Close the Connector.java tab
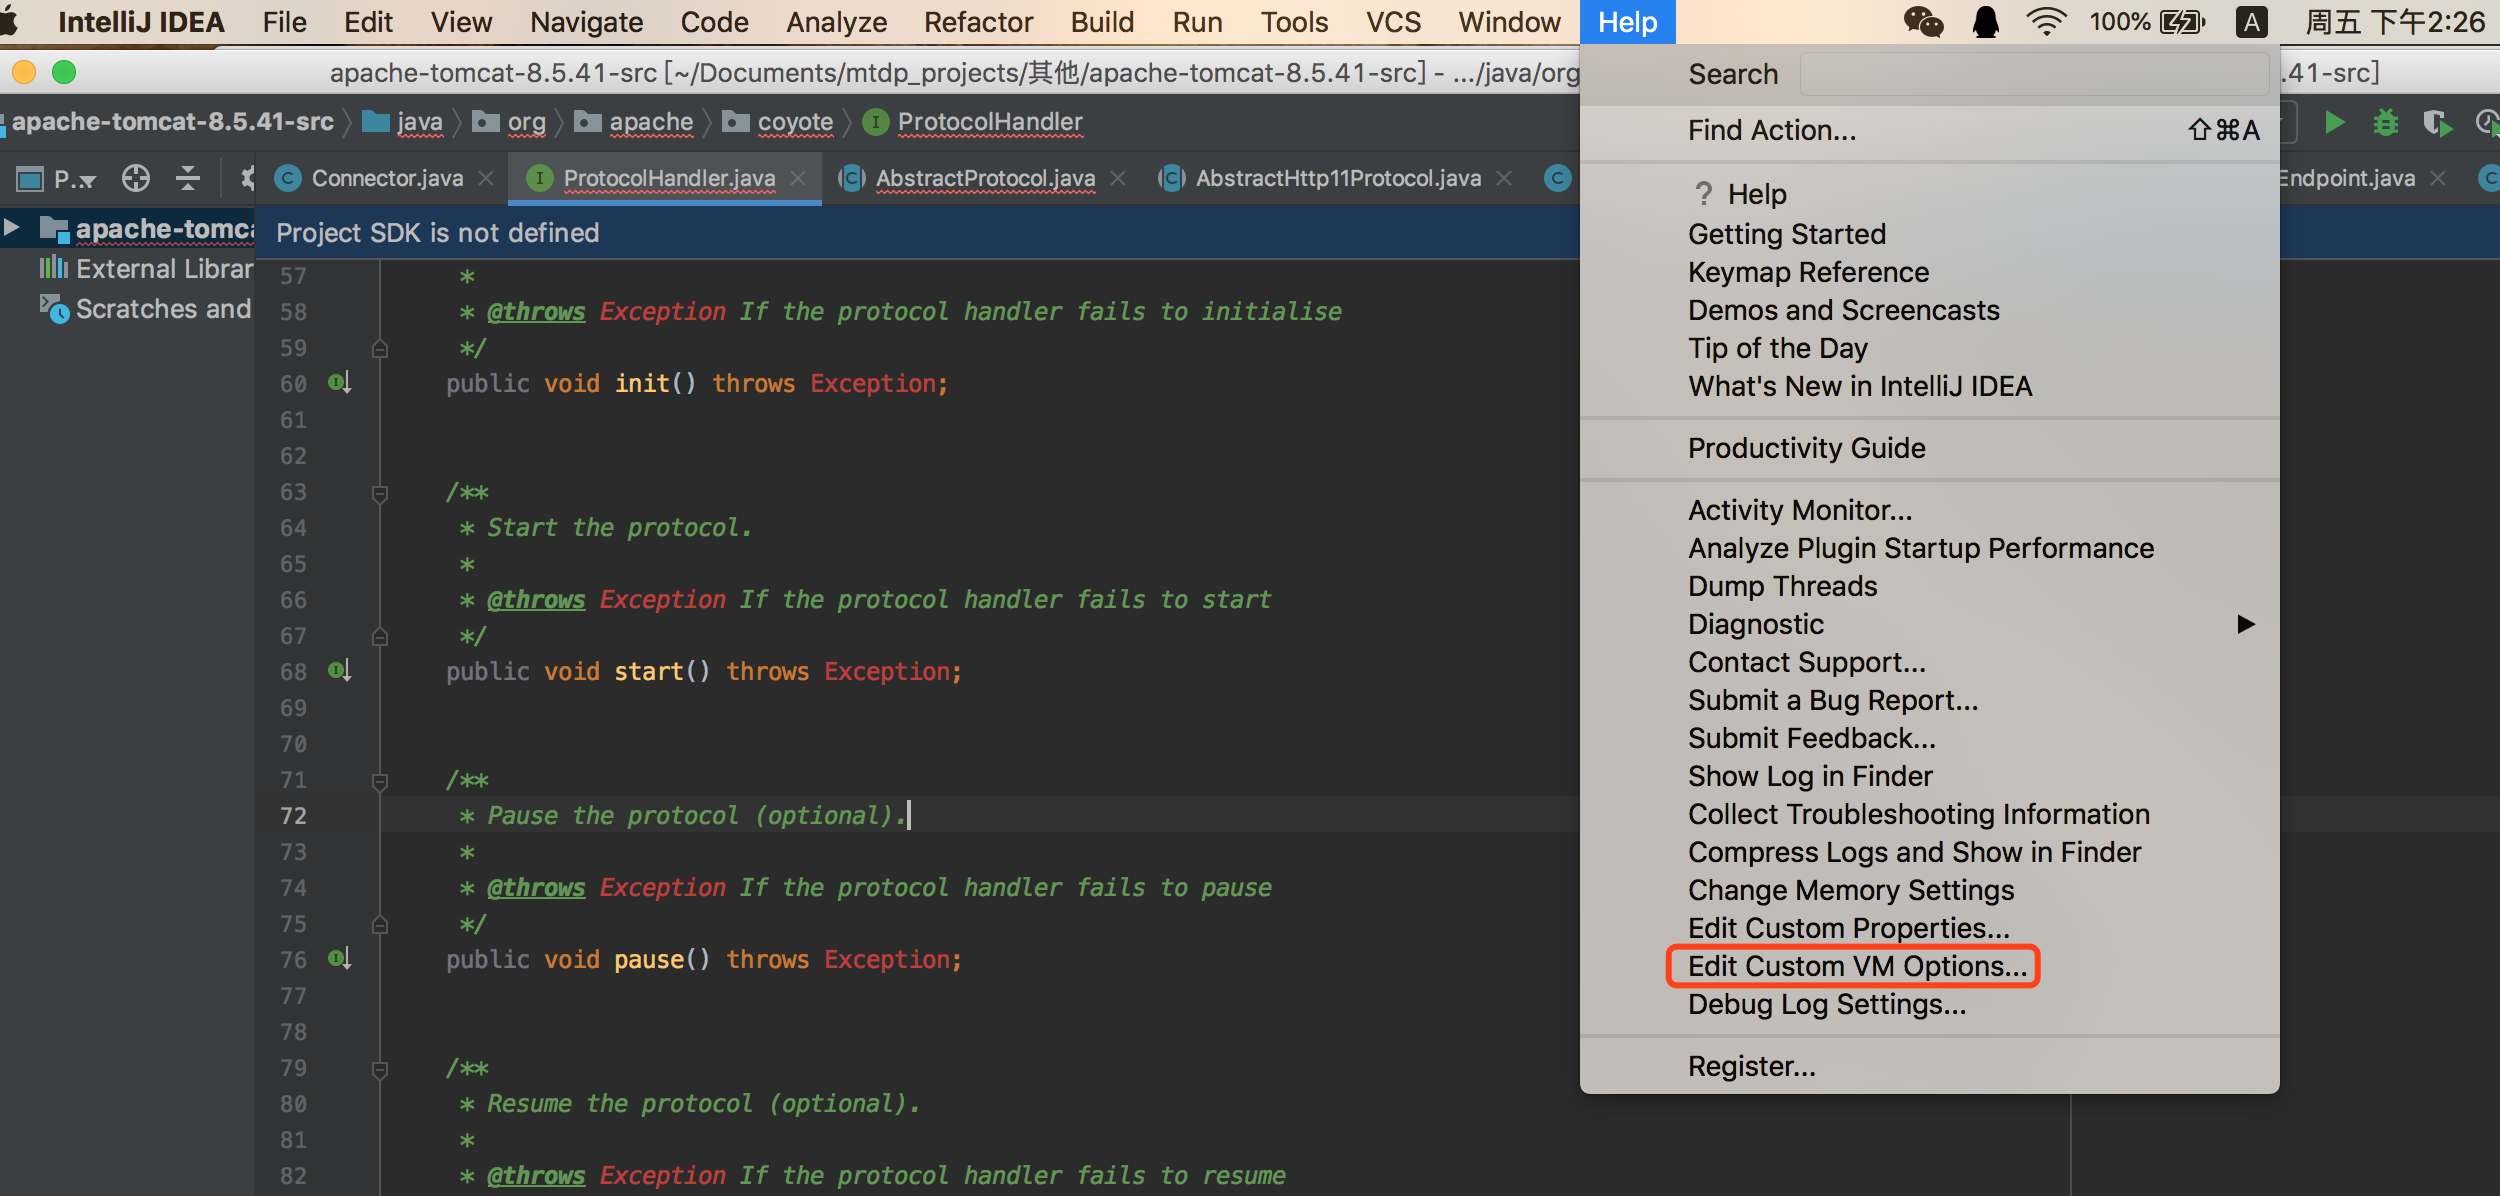 [487, 178]
